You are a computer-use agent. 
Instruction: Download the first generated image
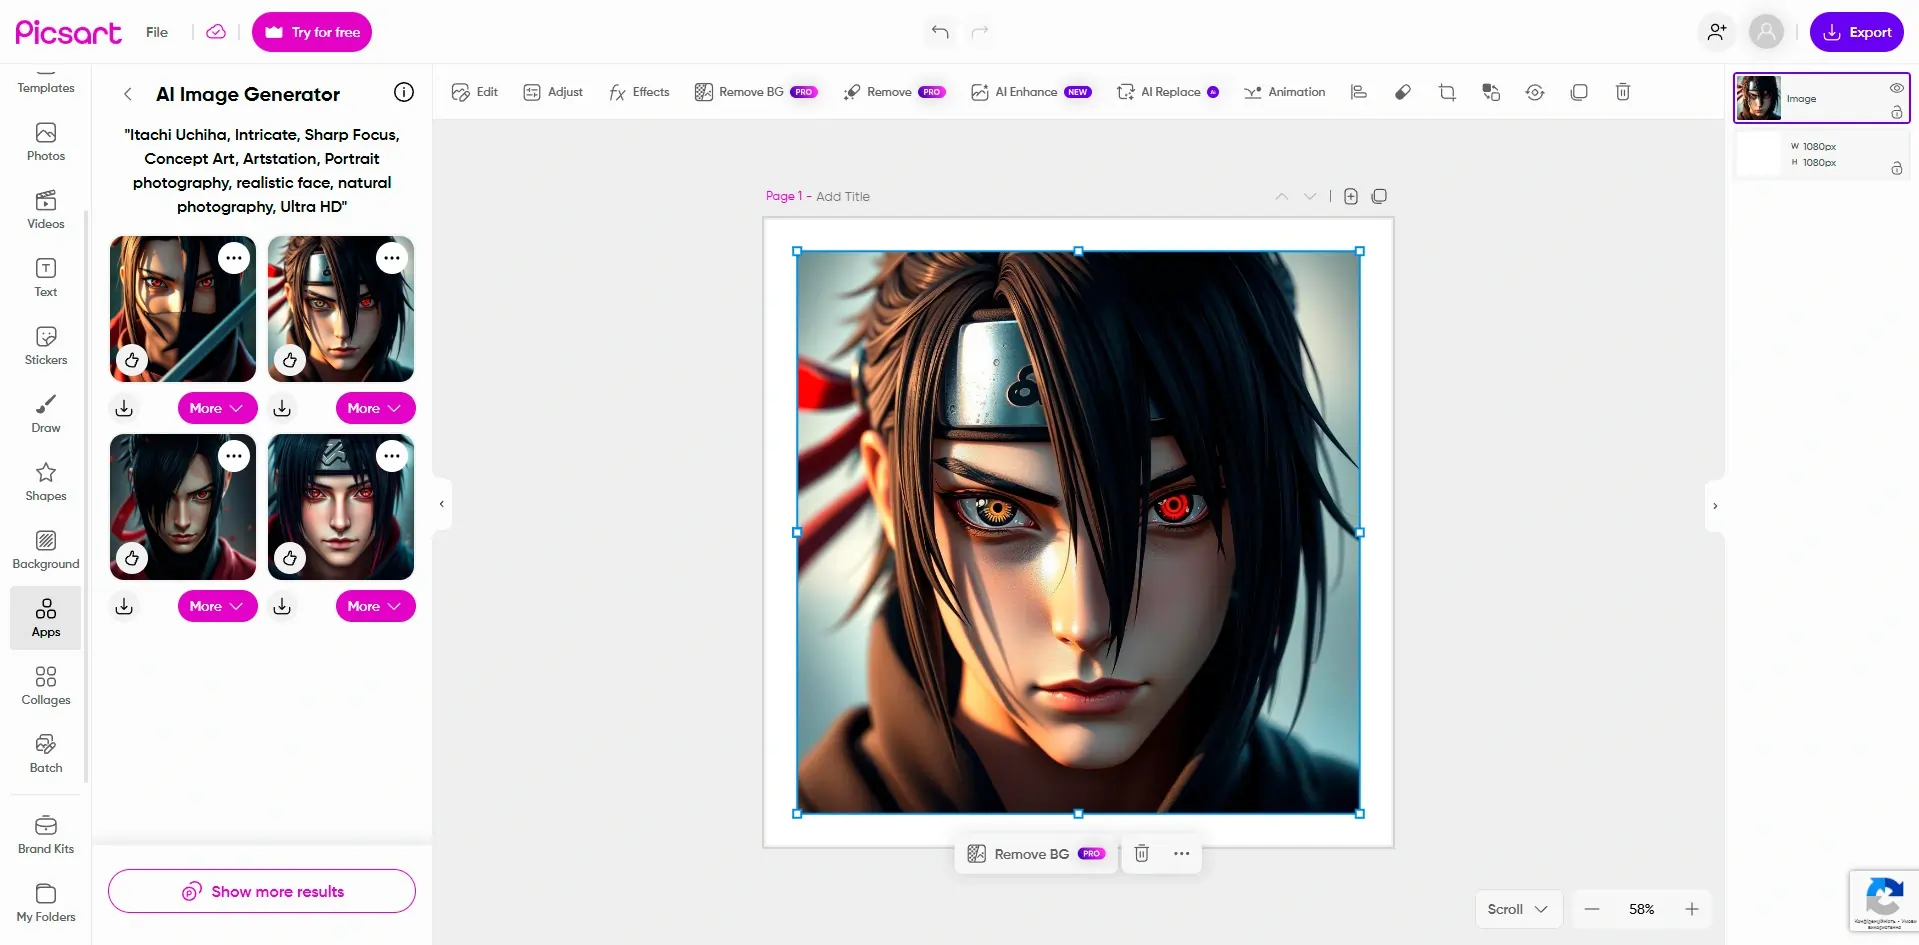[124, 408]
